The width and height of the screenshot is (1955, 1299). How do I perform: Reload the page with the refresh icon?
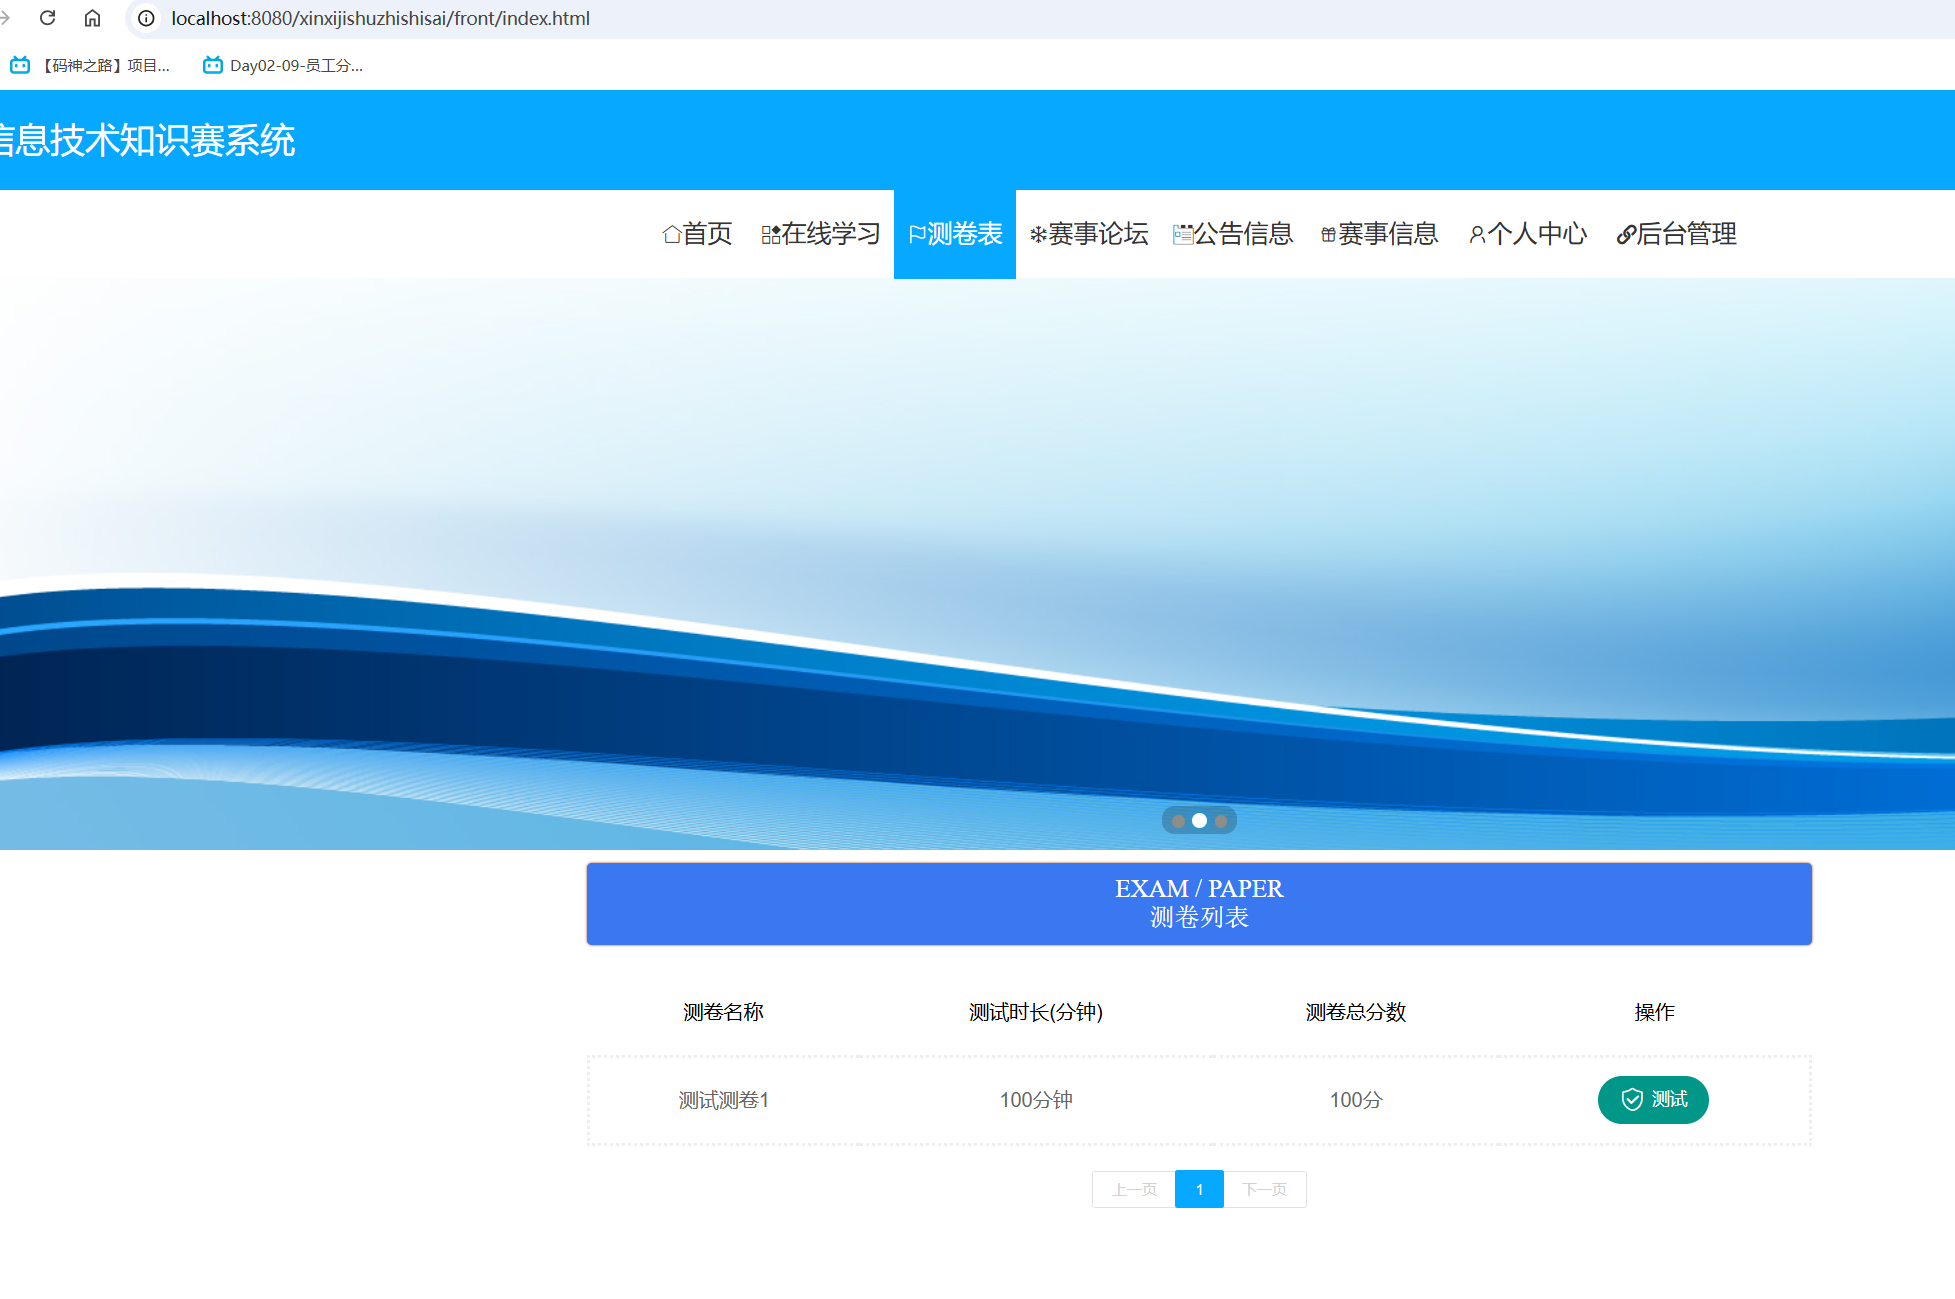[x=47, y=18]
